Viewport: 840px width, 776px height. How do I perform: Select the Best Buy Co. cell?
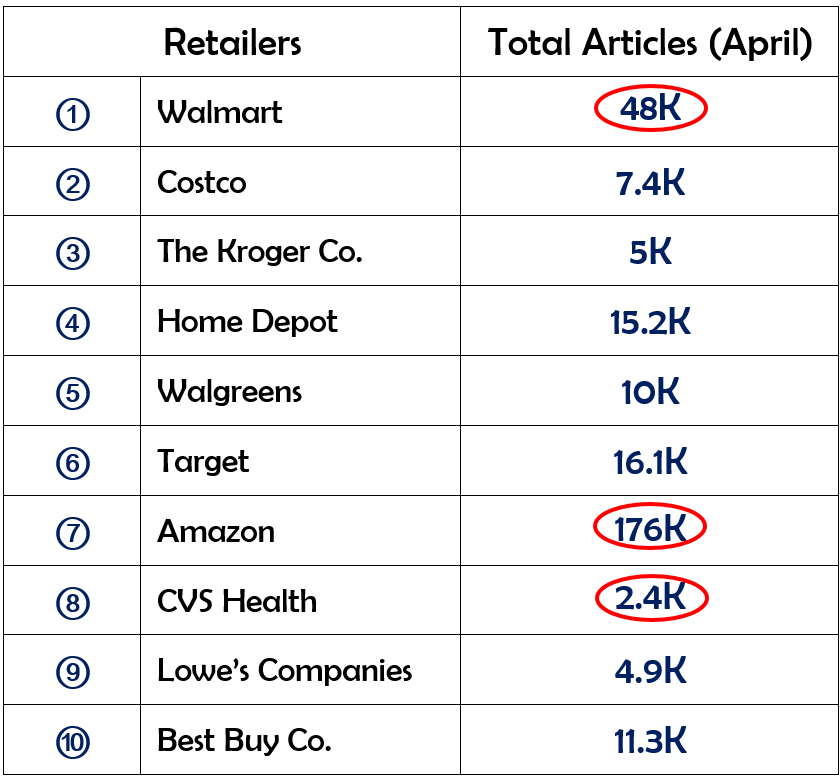pos(244,741)
